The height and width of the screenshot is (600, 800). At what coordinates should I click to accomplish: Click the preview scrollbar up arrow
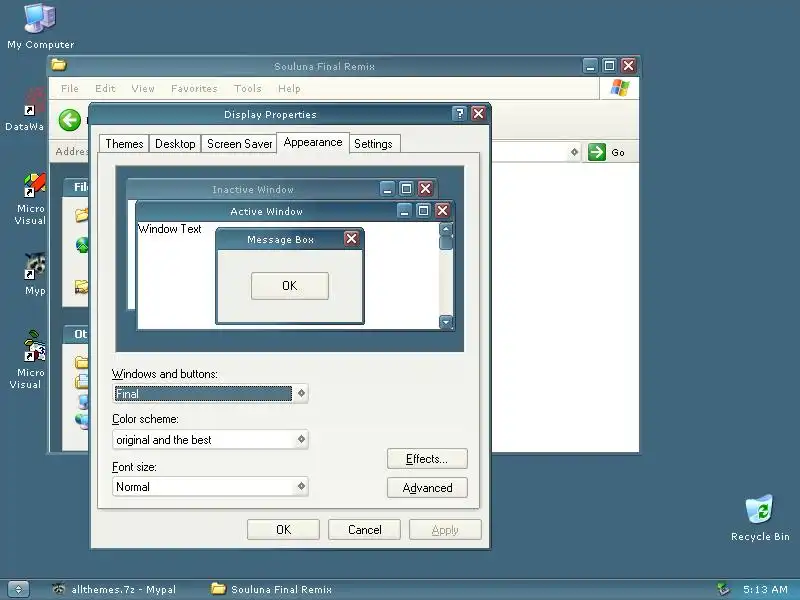point(446,229)
